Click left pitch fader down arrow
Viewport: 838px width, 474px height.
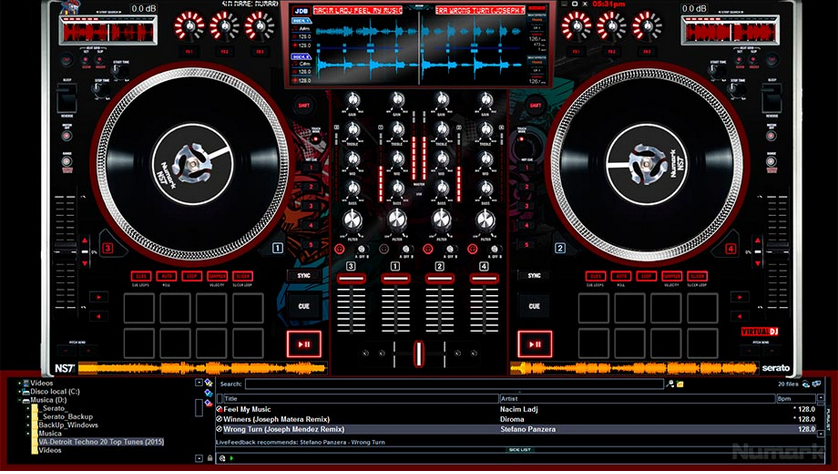coord(84,263)
